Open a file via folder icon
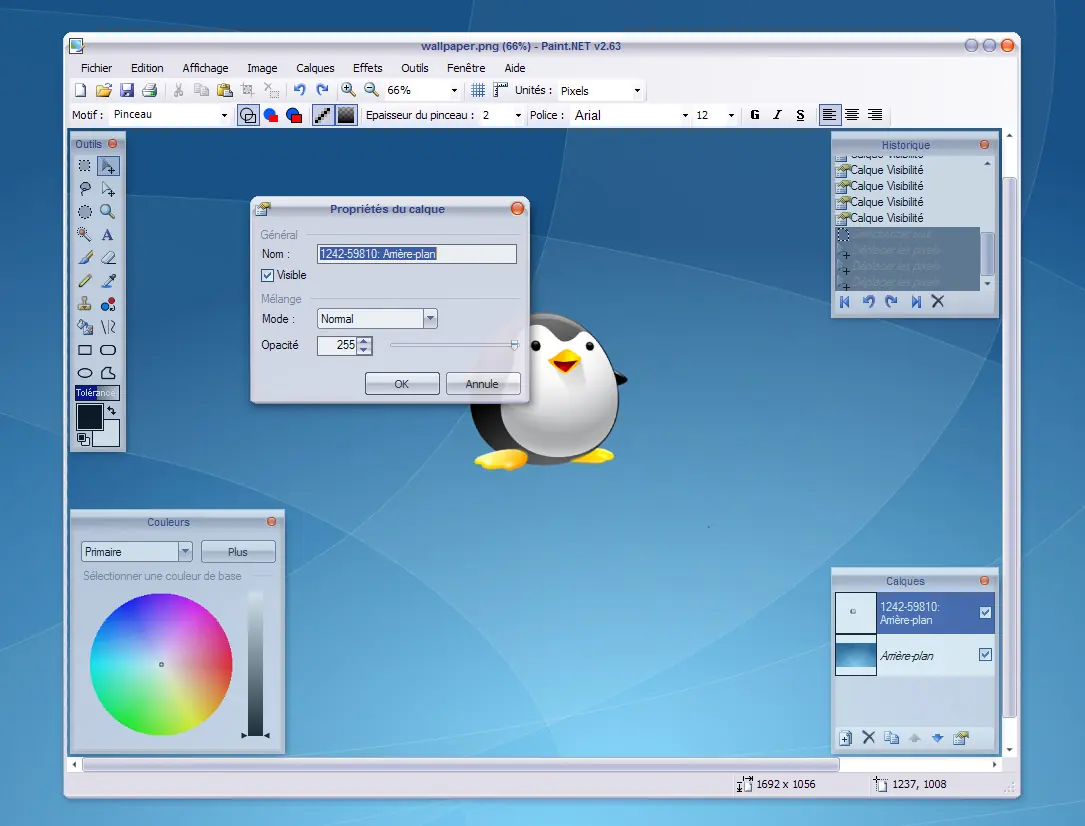1085x826 pixels. click(x=104, y=90)
